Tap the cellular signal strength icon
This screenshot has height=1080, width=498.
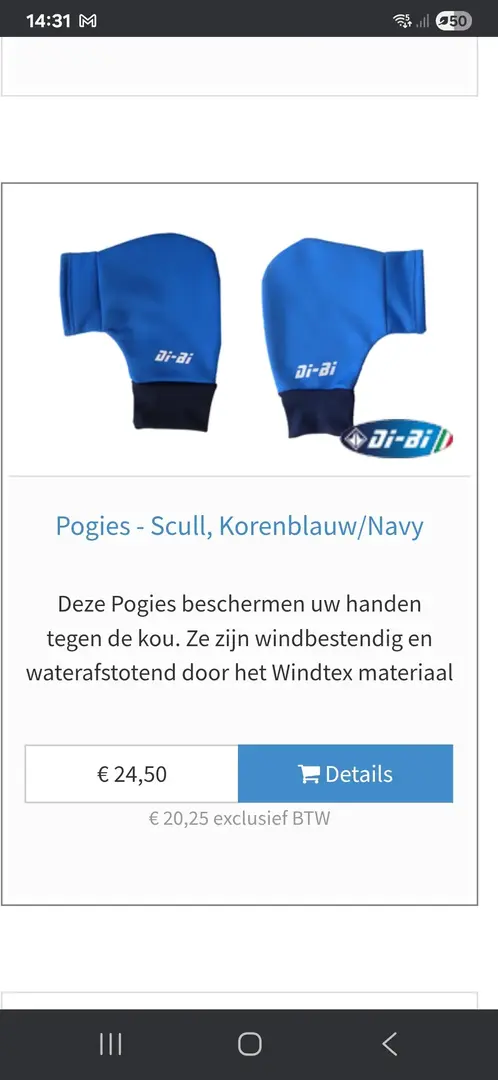point(422,22)
